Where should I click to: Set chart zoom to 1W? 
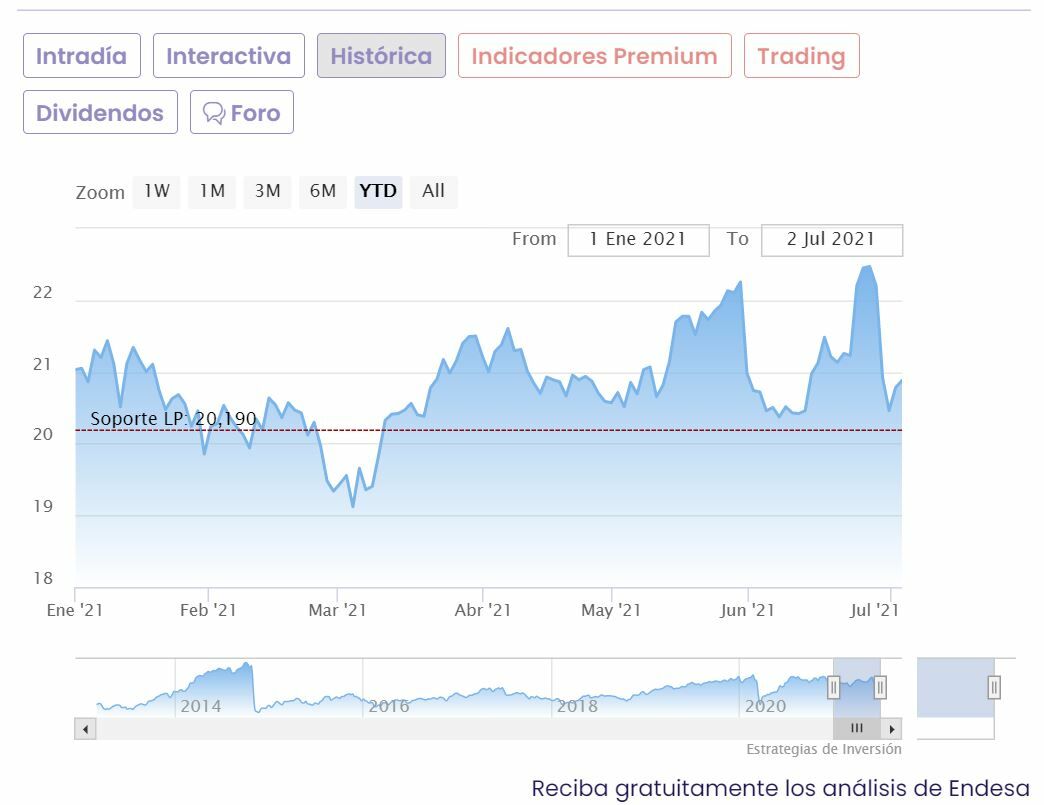tap(157, 191)
